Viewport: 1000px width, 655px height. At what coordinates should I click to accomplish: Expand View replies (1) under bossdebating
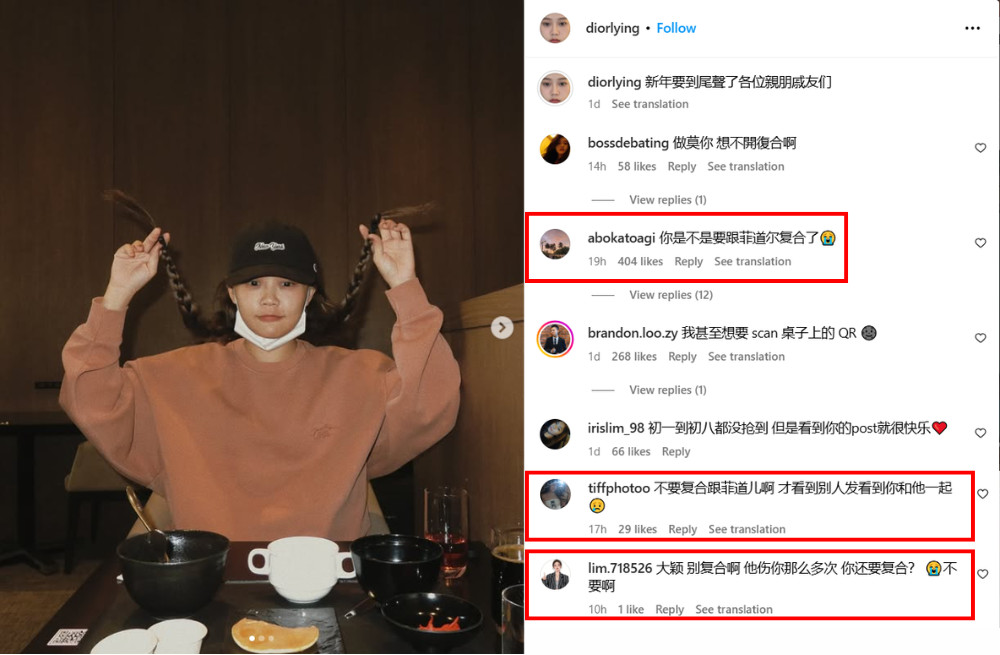(x=668, y=200)
